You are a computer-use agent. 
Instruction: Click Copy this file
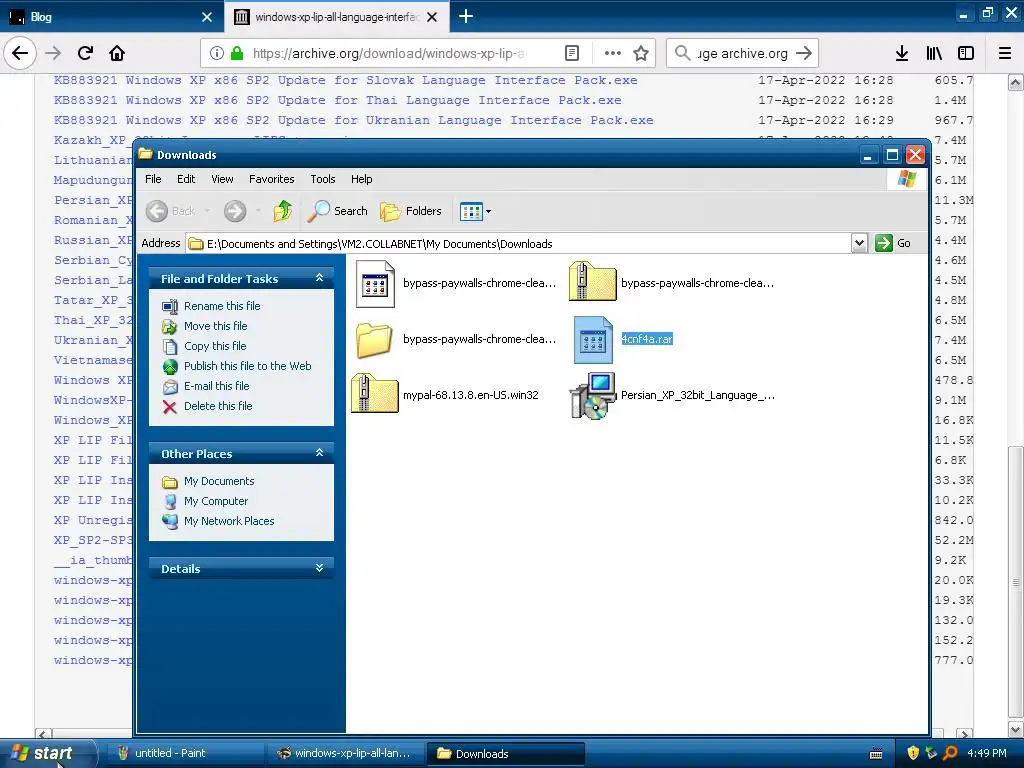[x=215, y=346]
